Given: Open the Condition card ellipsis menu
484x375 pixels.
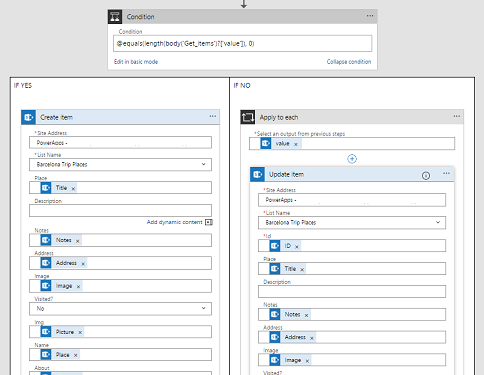Looking at the screenshot, I should (x=370, y=16).
